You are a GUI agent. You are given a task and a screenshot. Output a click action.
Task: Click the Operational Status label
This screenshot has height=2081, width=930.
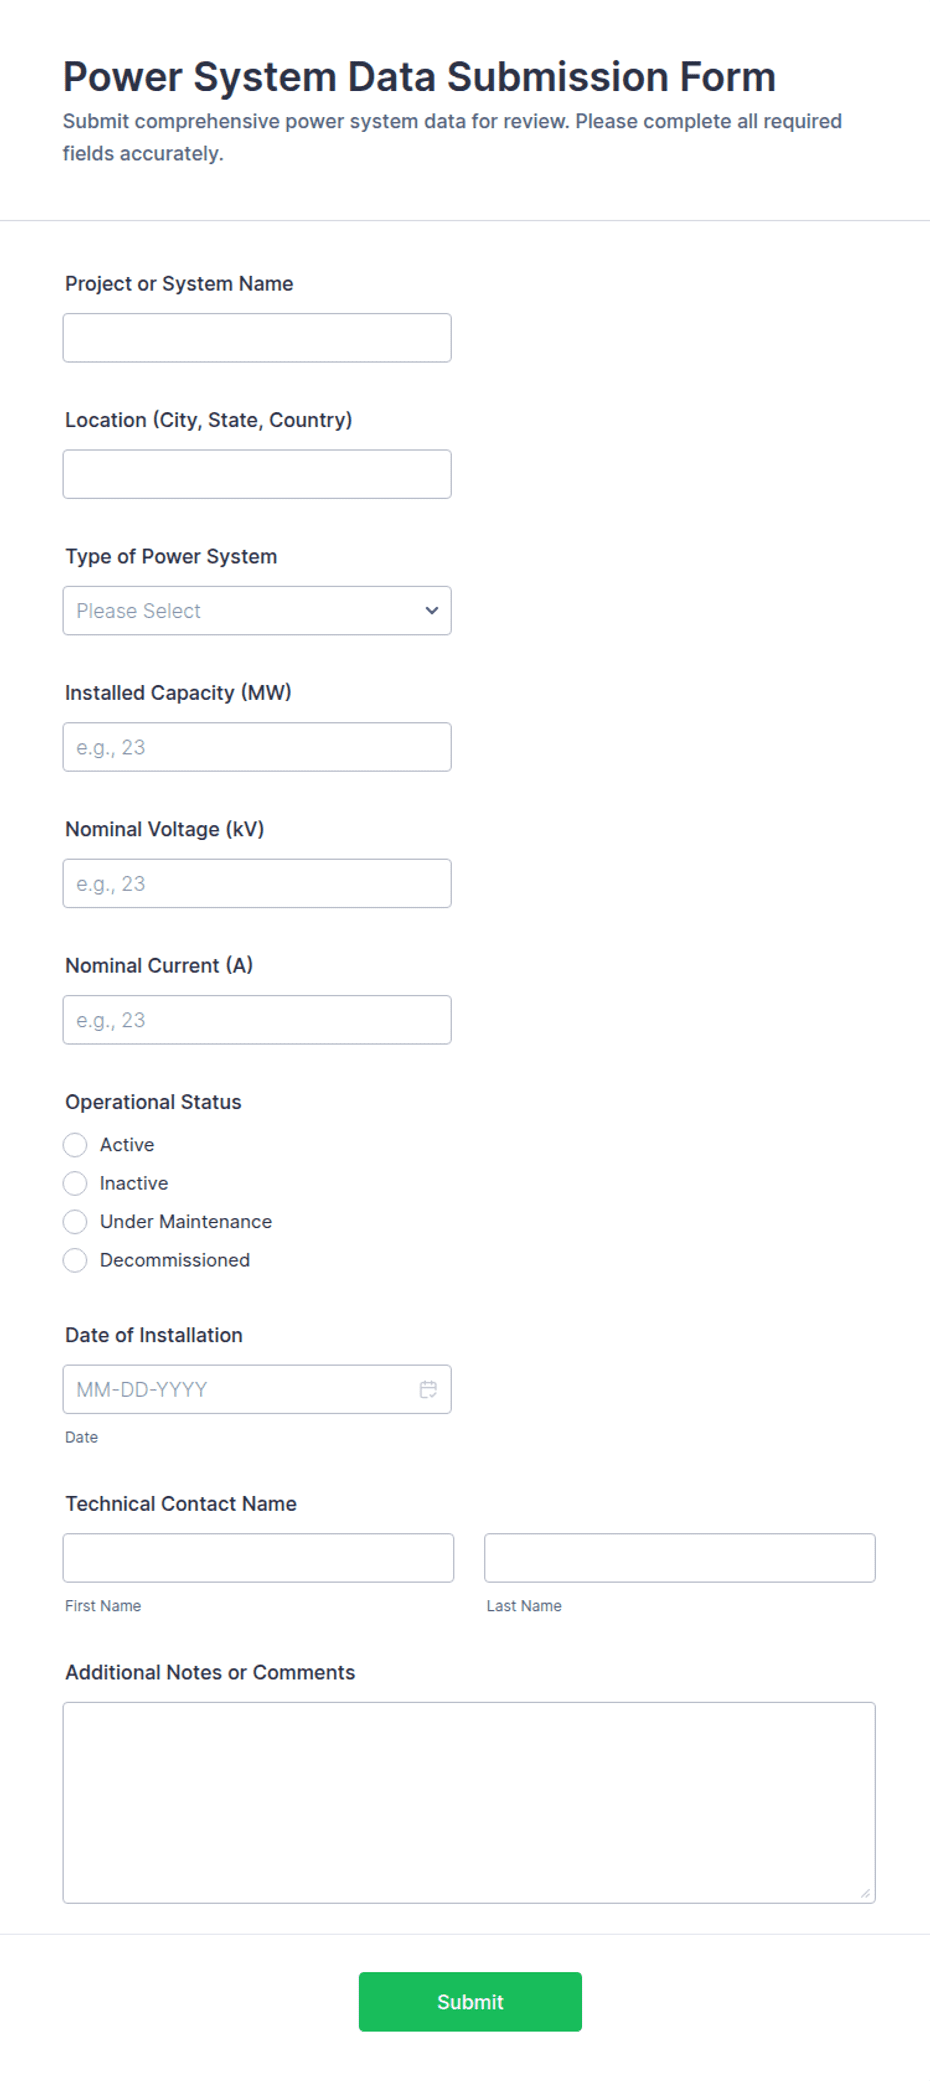pyautogui.click(x=153, y=1102)
